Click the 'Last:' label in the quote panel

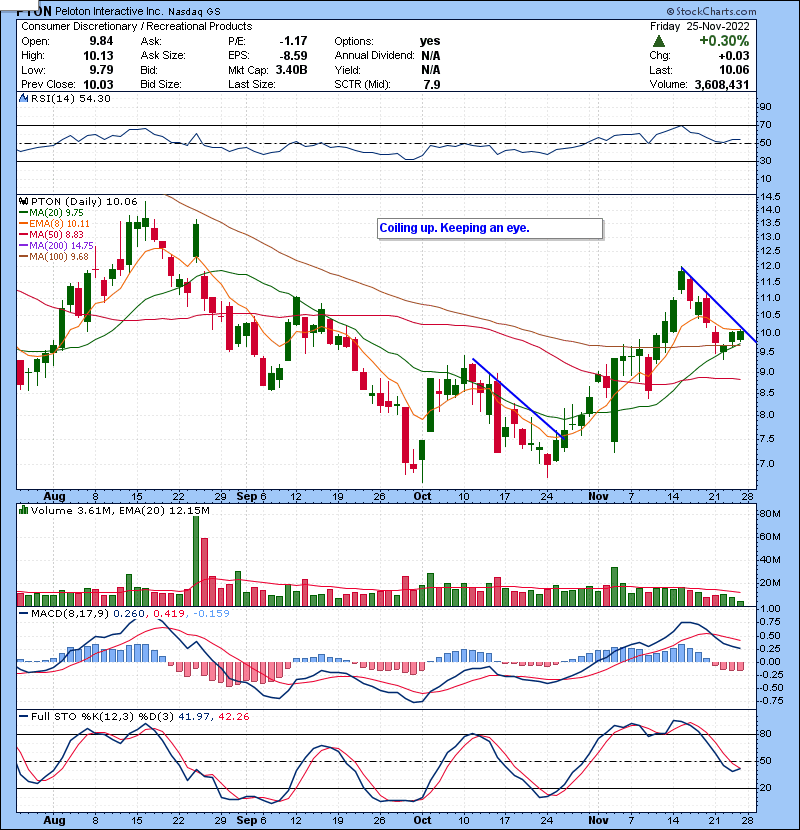pyautogui.click(x=661, y=70)
